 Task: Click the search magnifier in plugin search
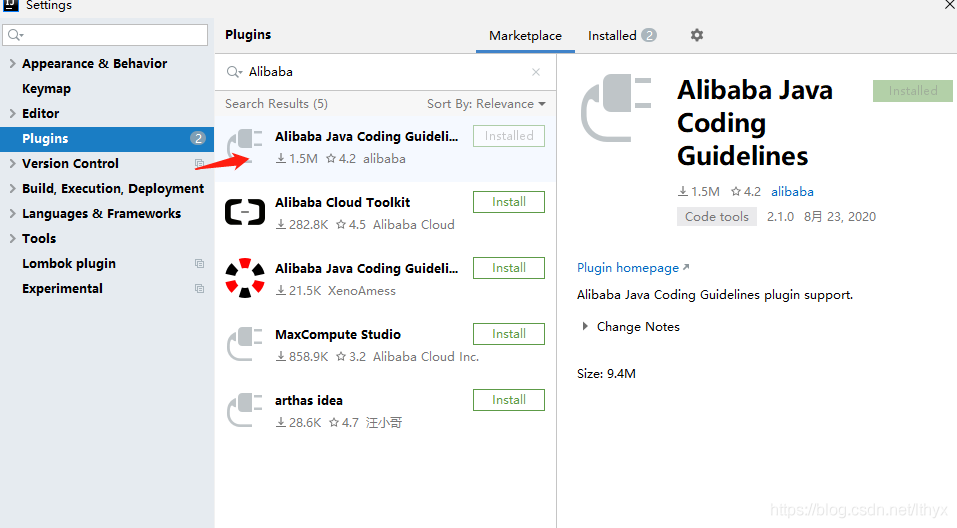tap(234, 72)
